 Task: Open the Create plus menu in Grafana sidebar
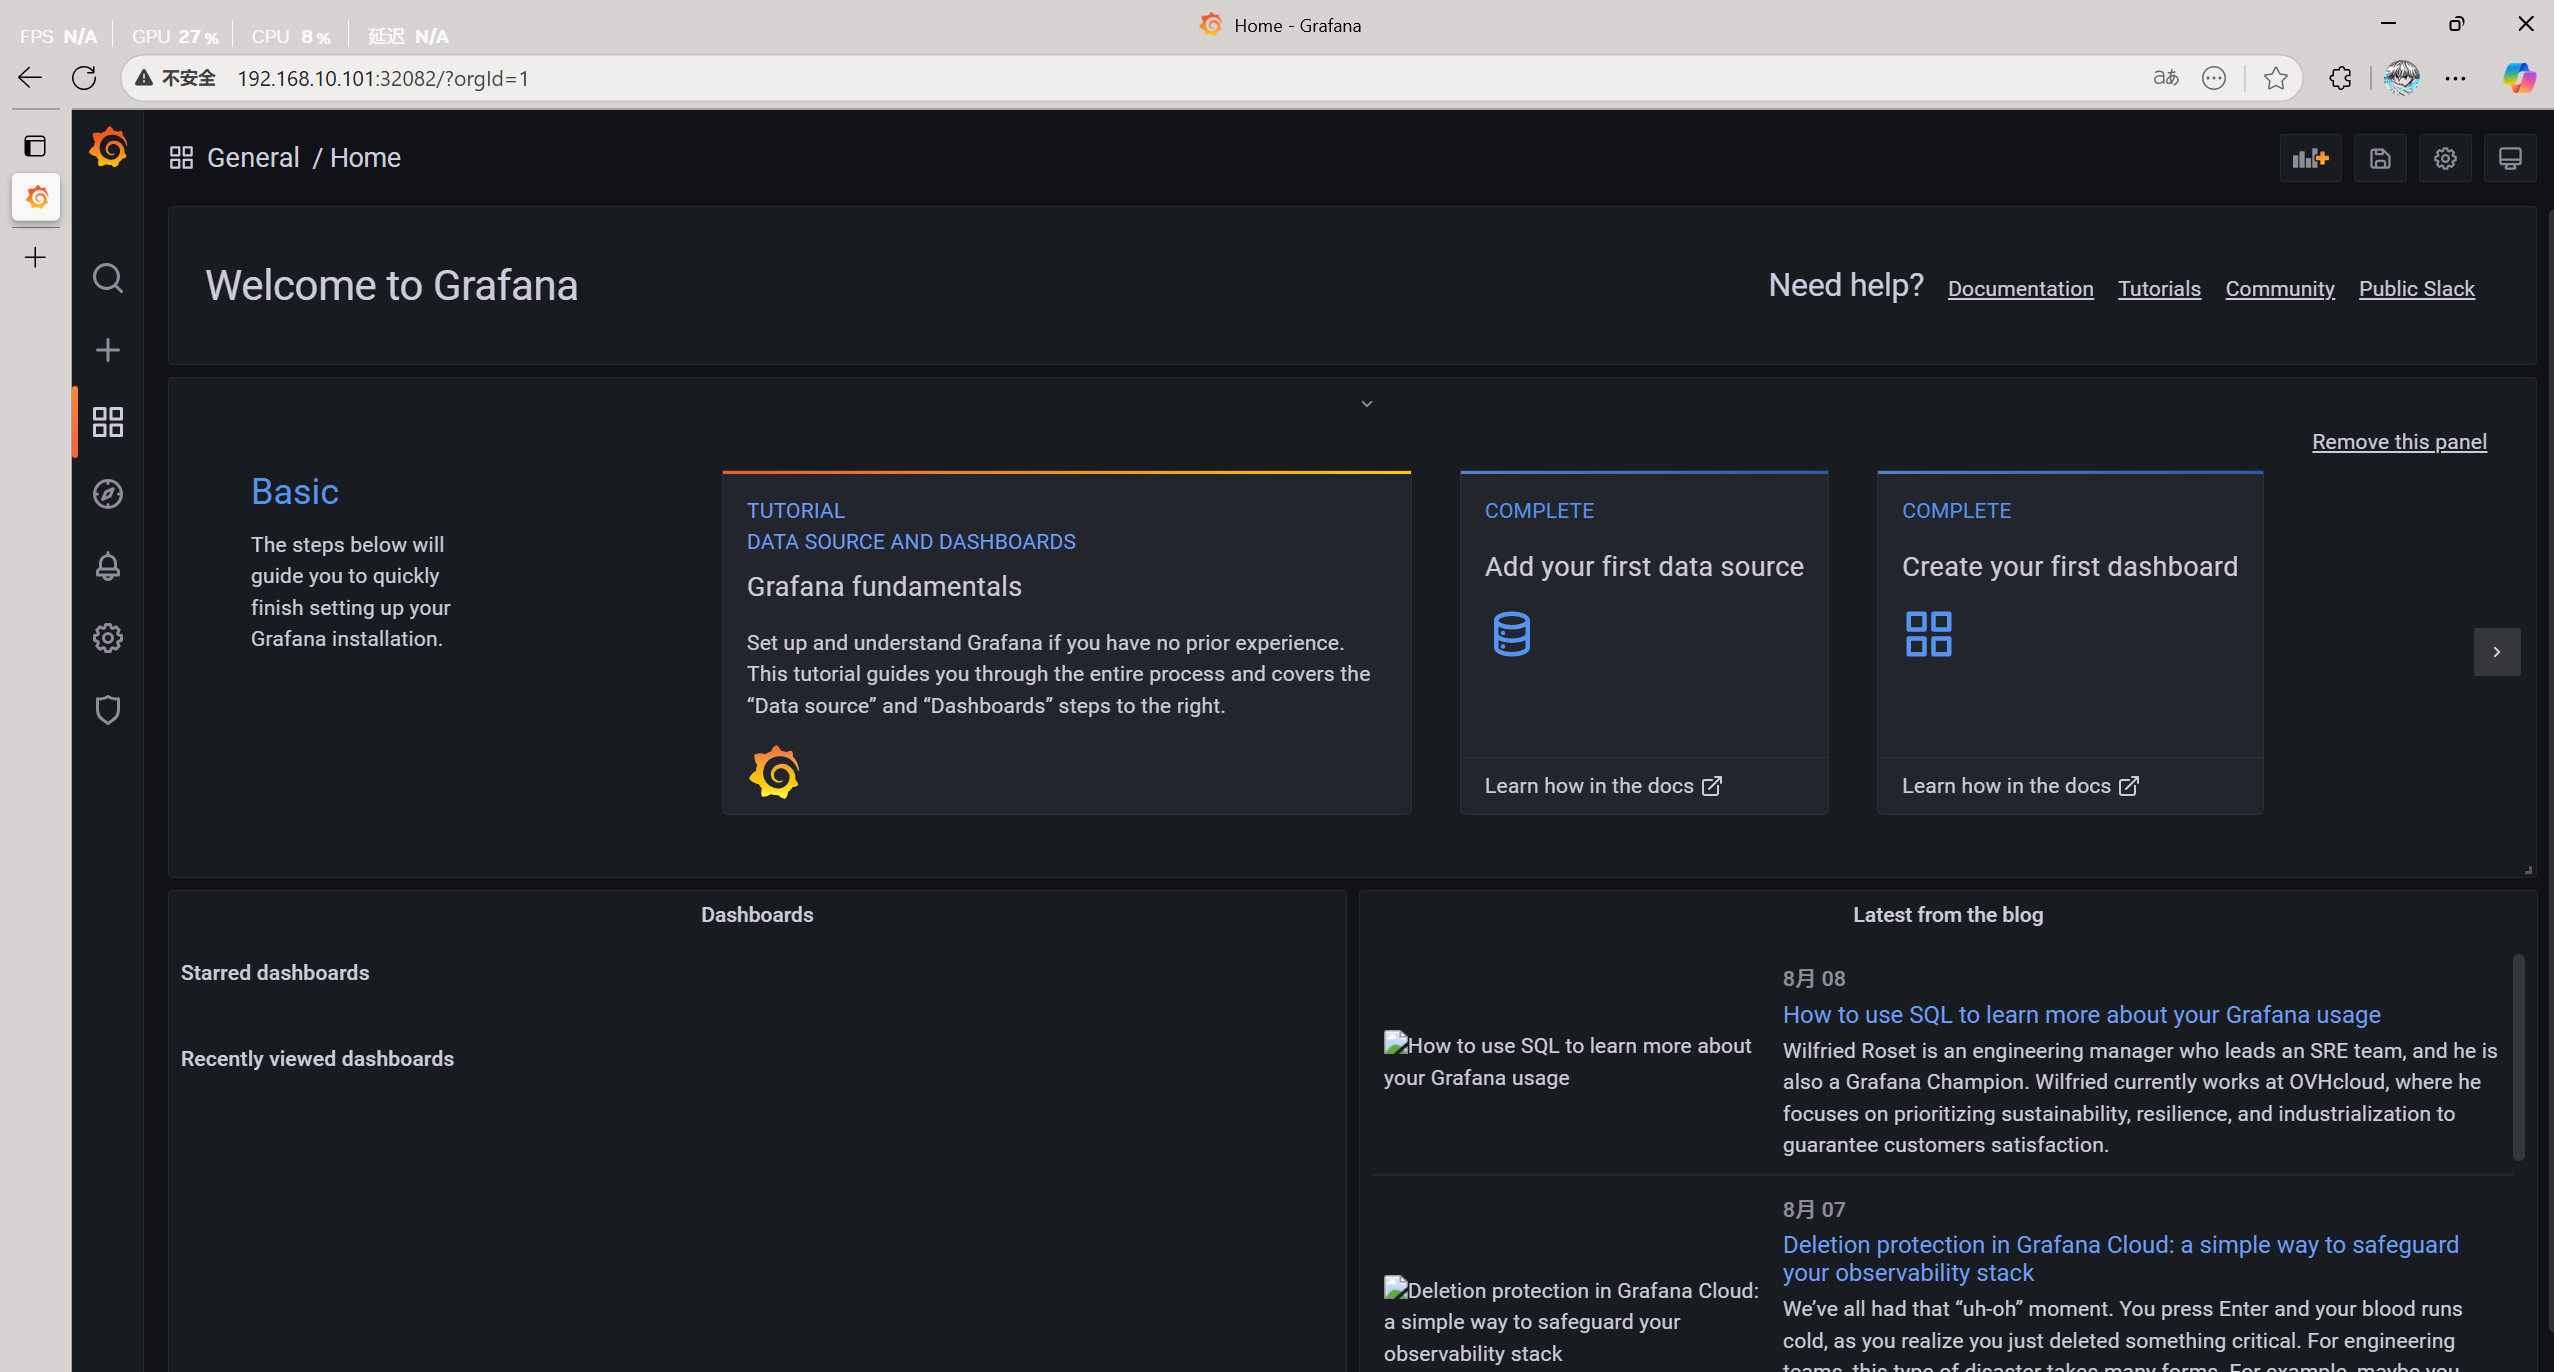click(x=108, y=350)
